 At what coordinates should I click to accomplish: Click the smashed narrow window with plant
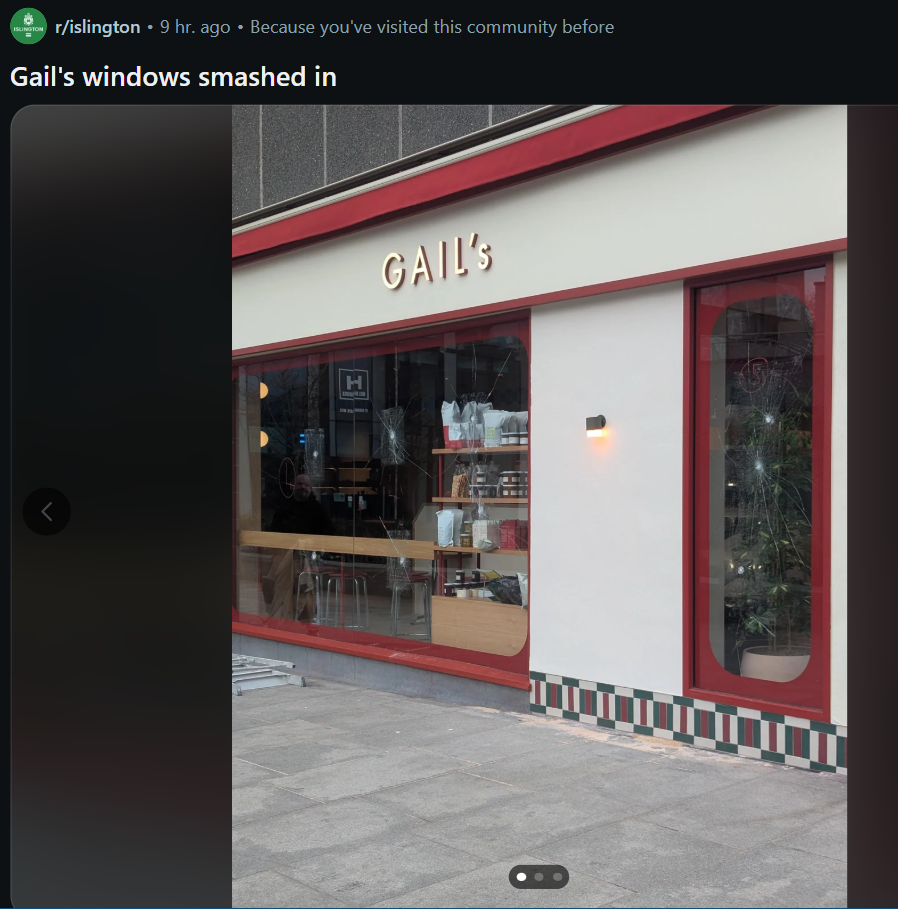[760, 490]
